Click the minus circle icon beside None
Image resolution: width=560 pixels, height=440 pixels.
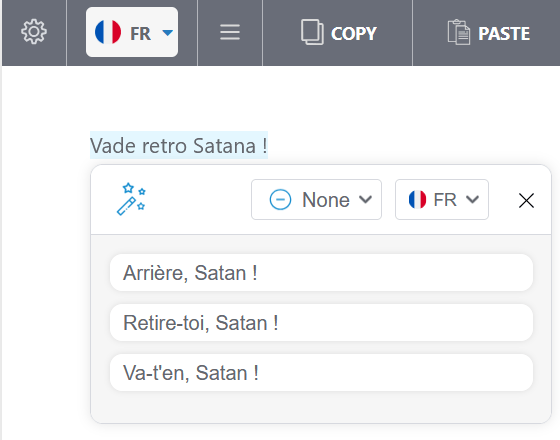tap(280, 200)
